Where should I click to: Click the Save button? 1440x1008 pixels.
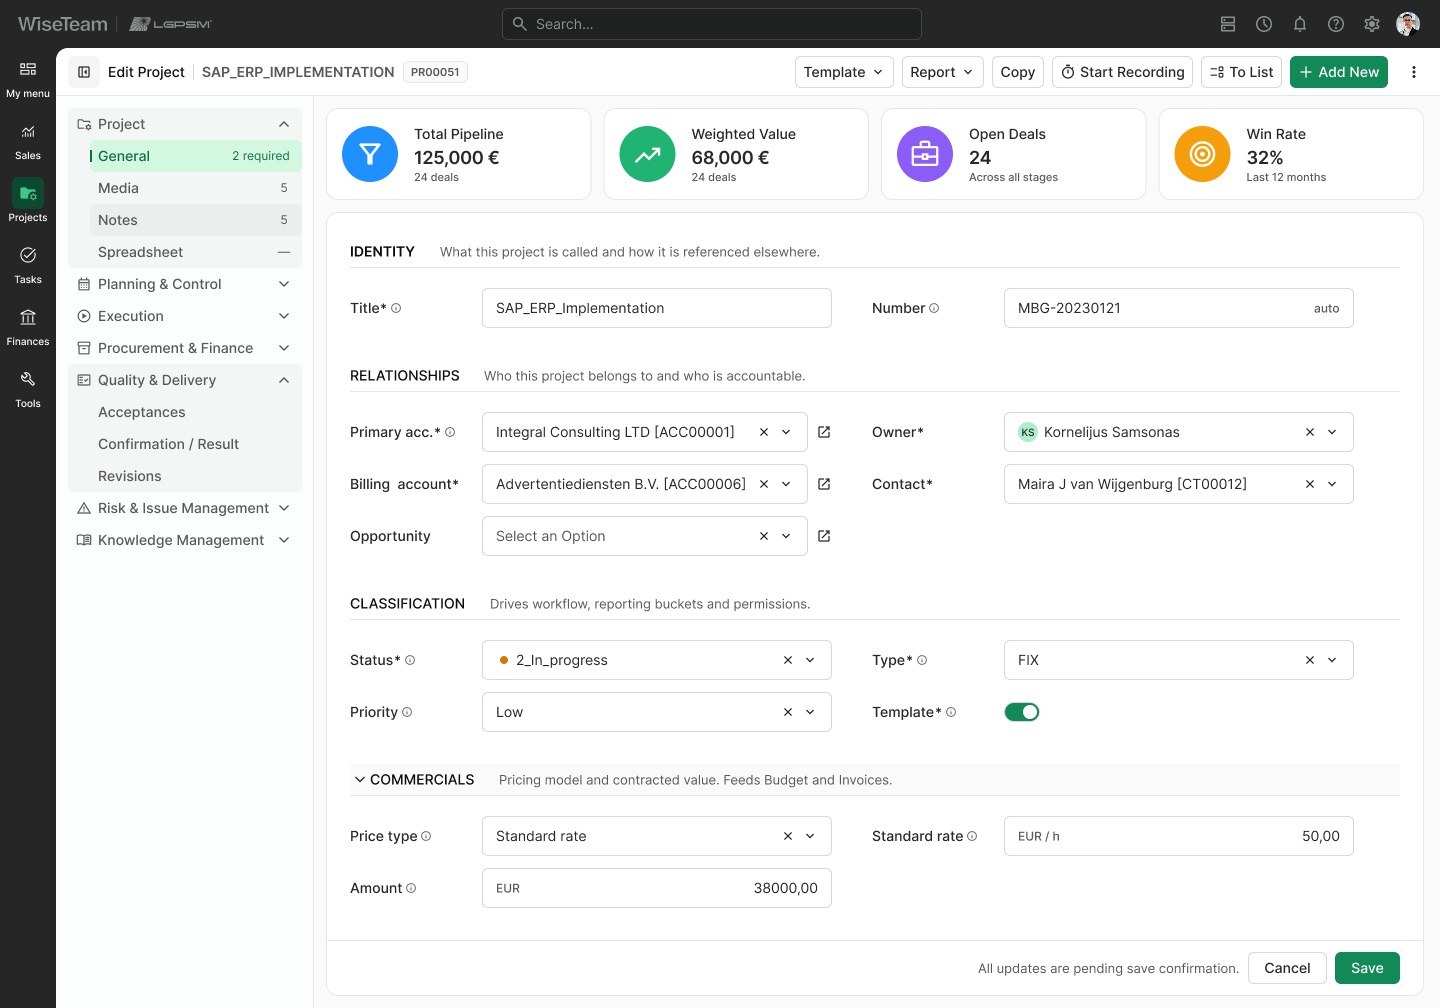(x=1367, y=968)
